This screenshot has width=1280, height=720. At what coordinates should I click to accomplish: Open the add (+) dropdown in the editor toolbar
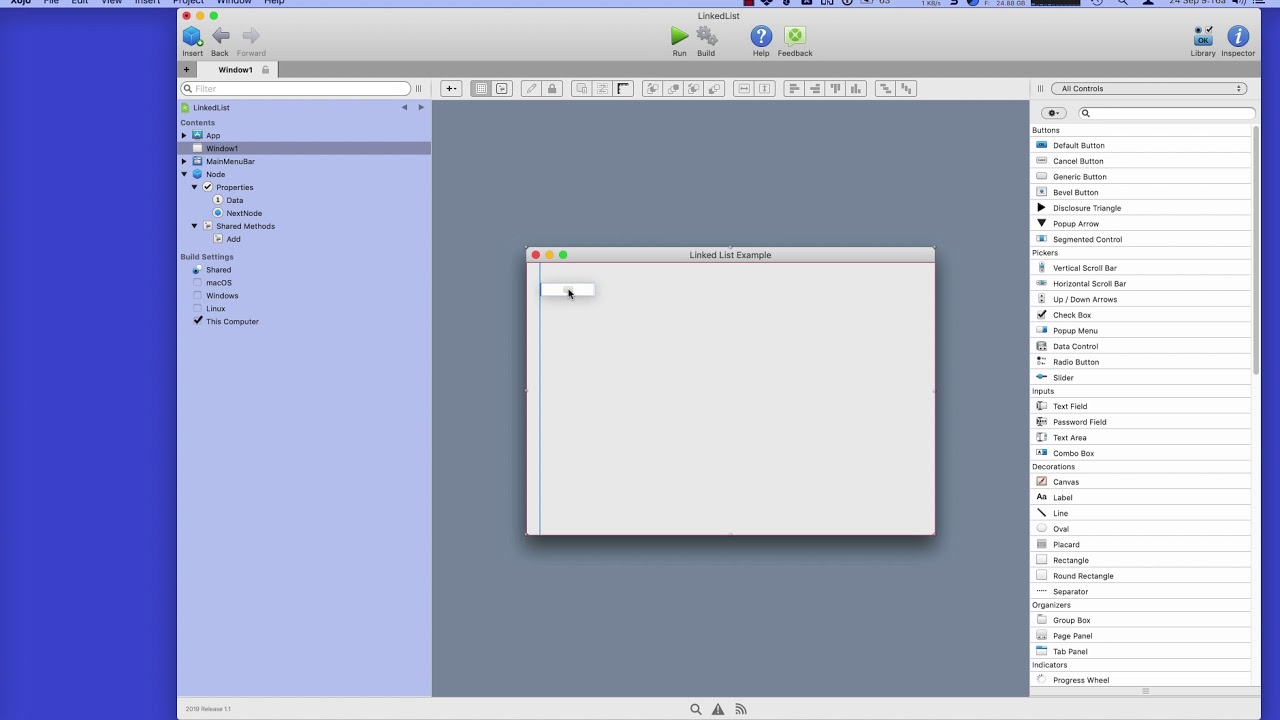(451, 89)
